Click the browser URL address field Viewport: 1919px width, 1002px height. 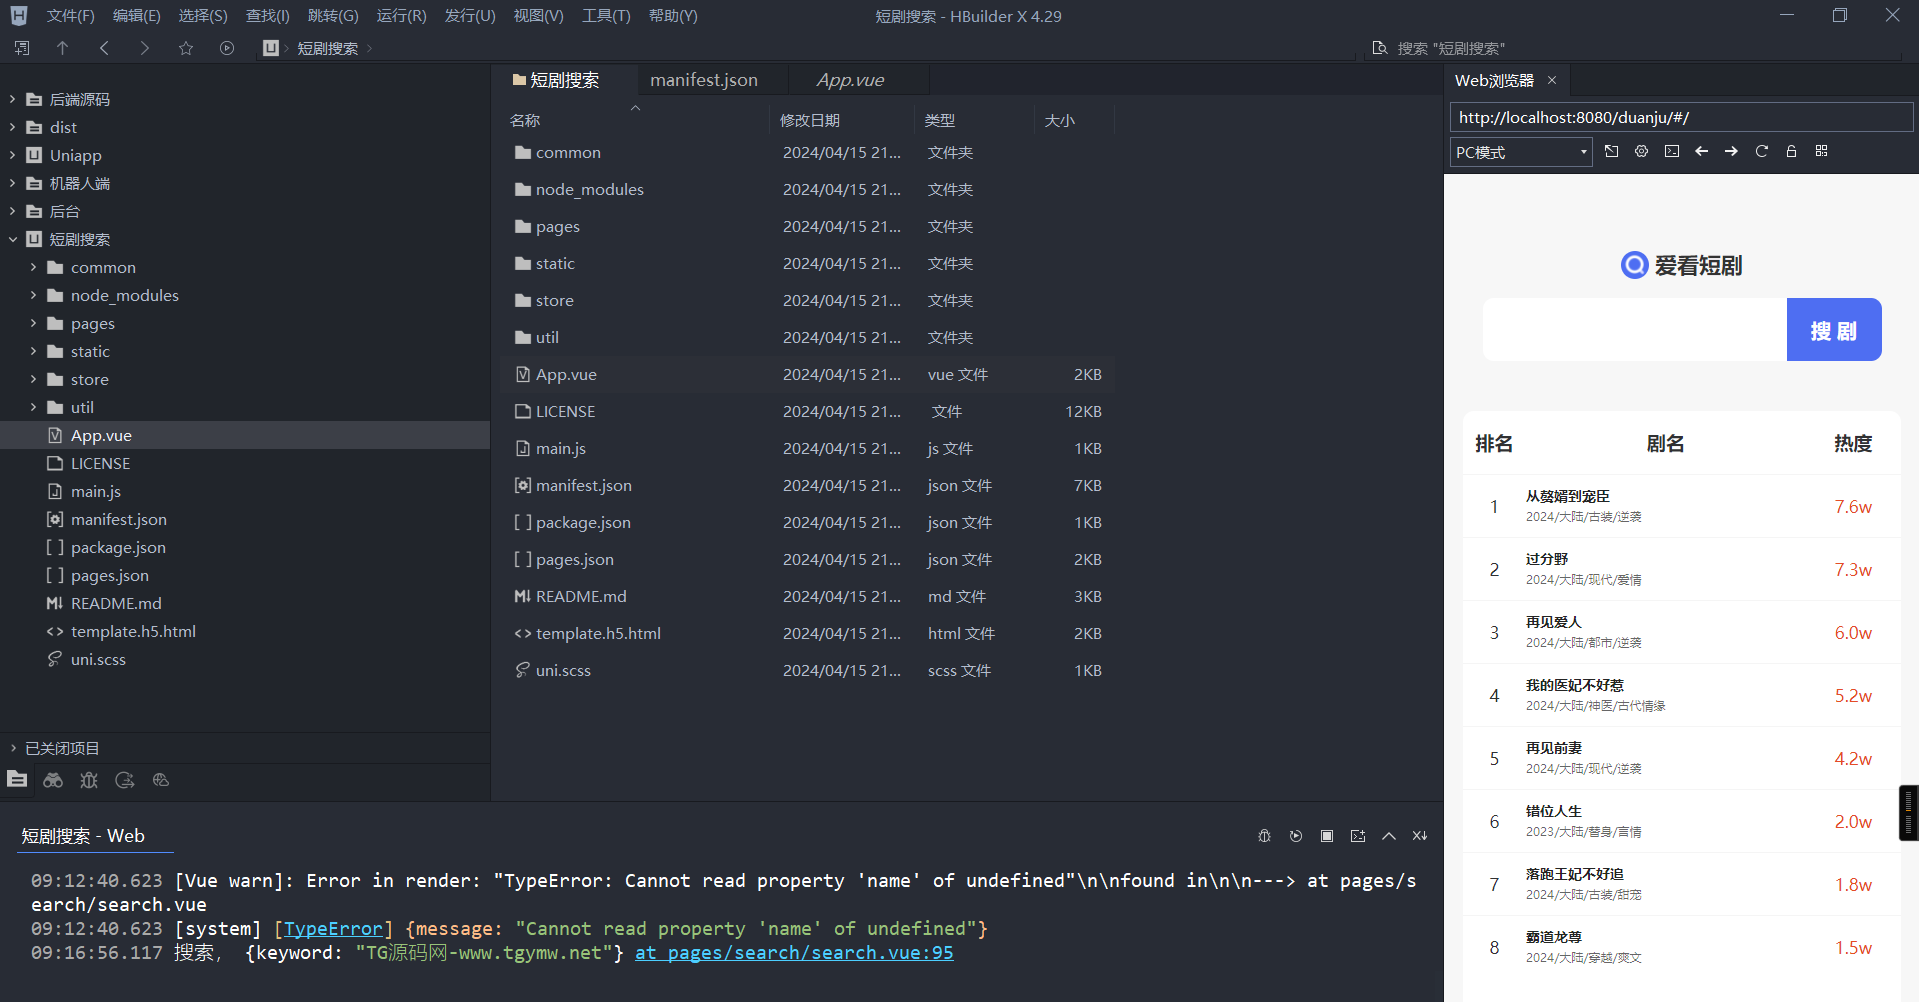point(1680,117)
